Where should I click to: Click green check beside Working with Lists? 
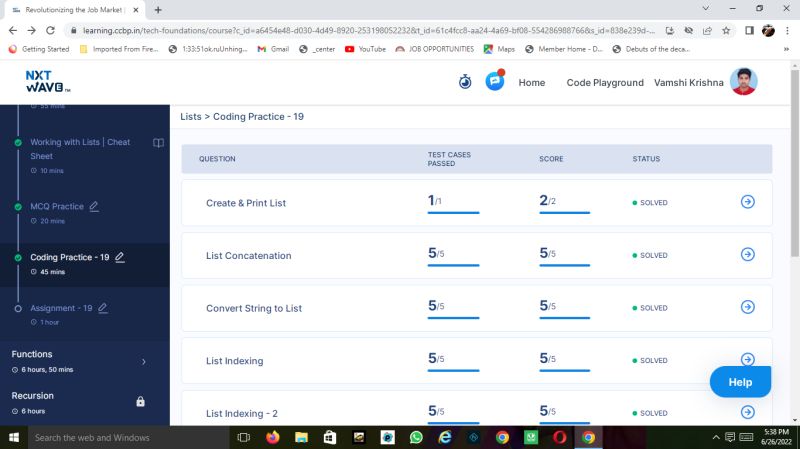coord(18,143)
